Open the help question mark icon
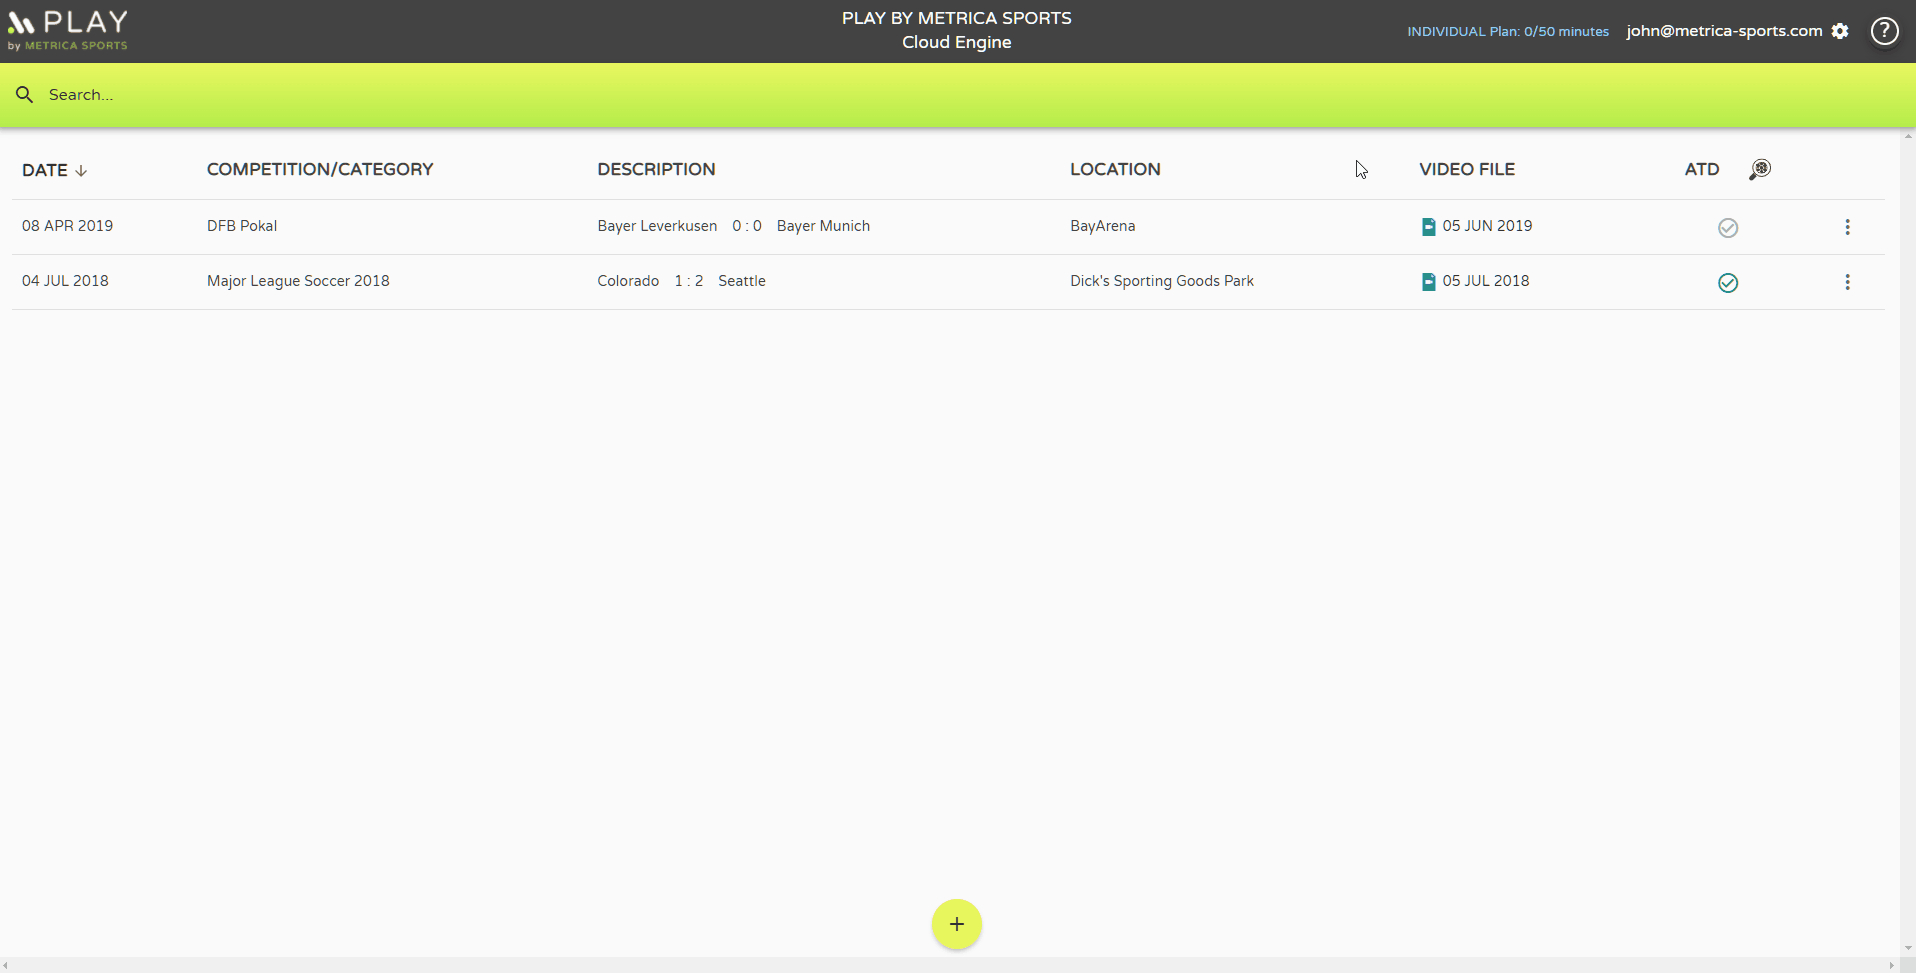The width and height of the screenshot is (1916, 973). (1885, 31)
